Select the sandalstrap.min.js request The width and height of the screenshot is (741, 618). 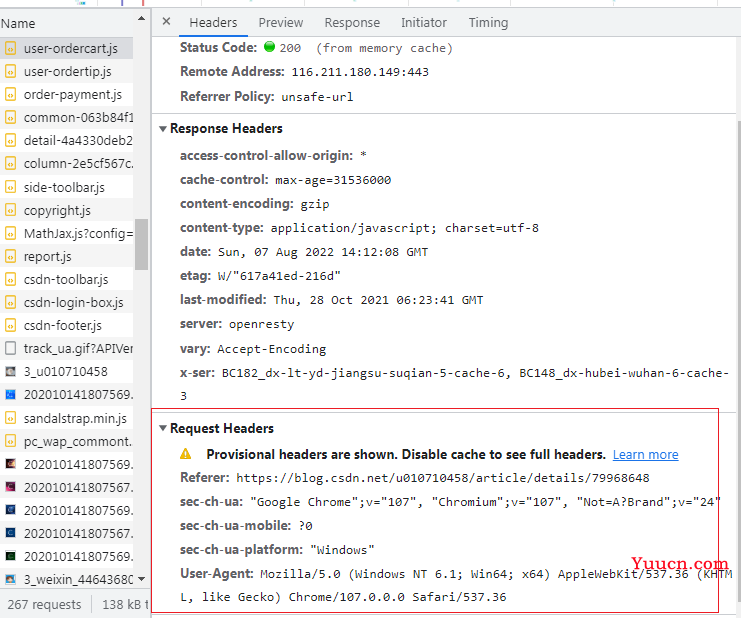click(67, 419)
